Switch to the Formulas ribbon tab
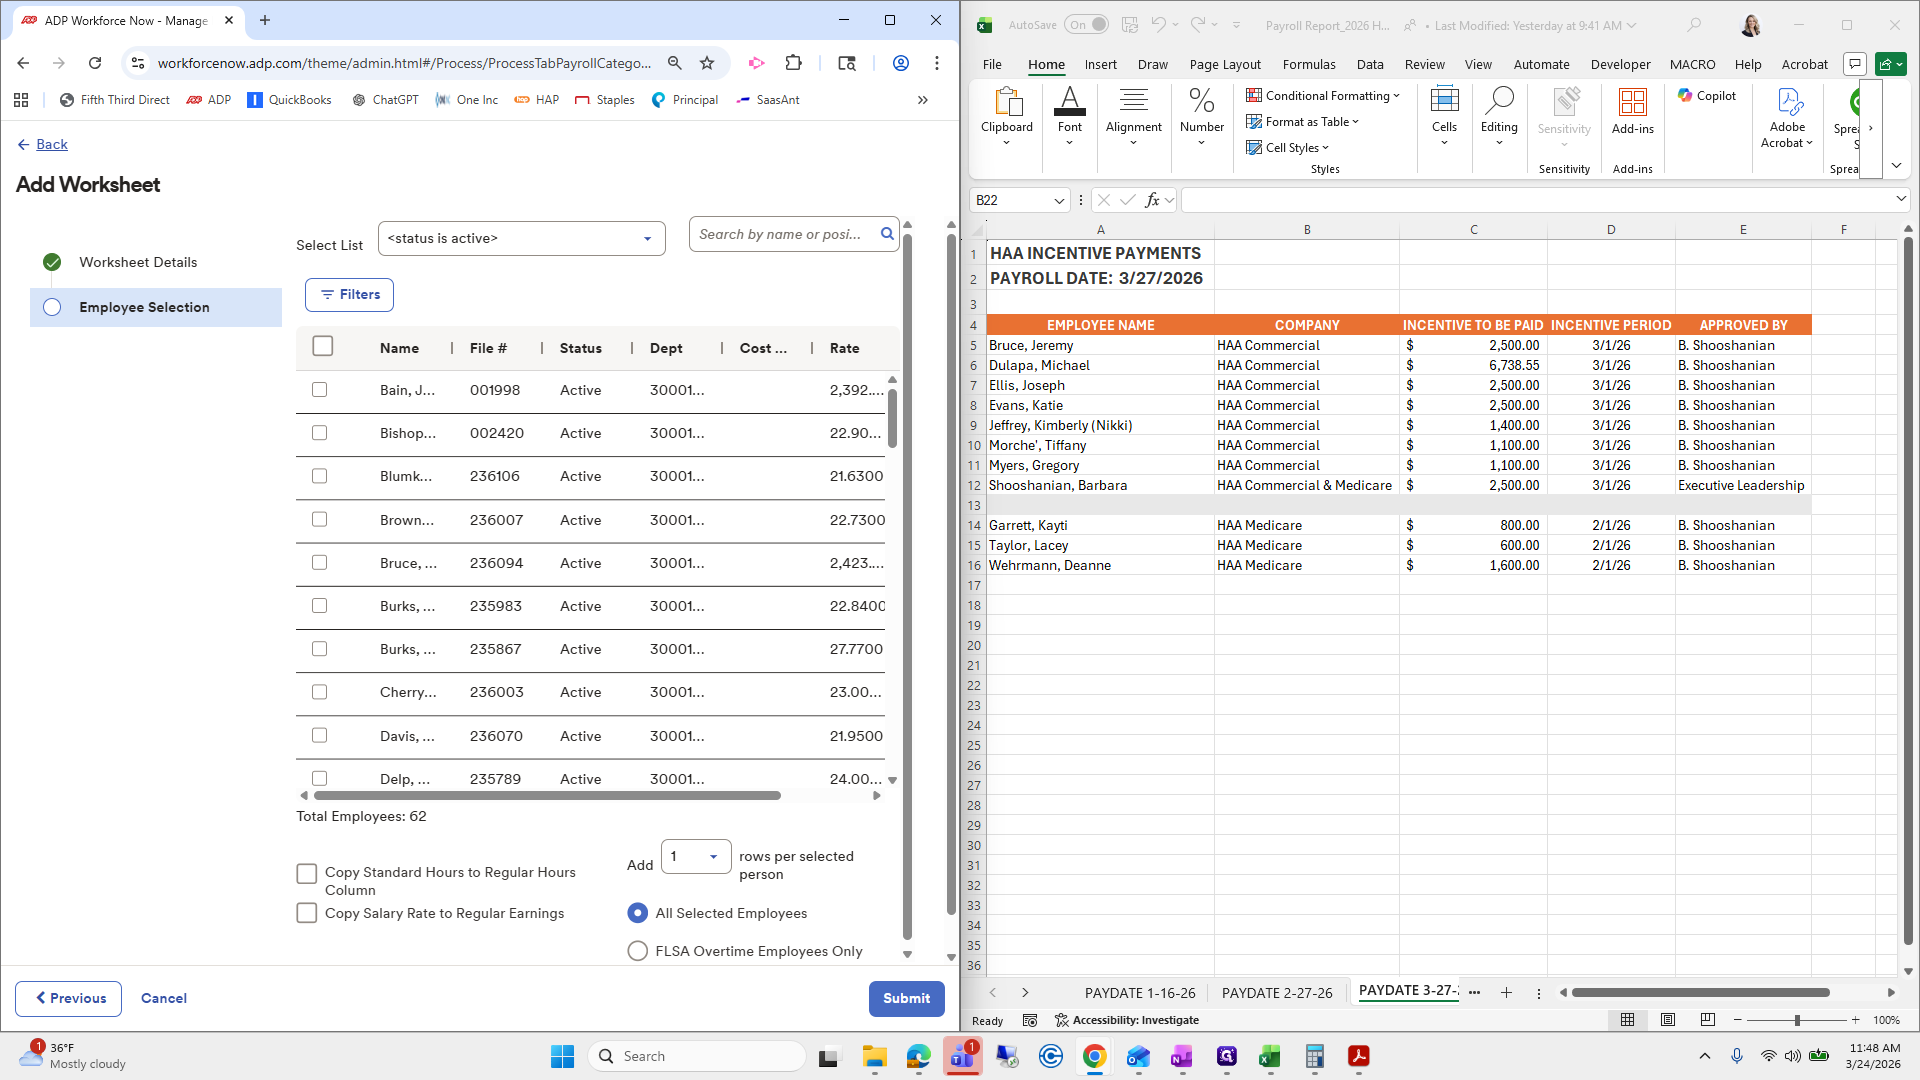Screen dimensions: 1920x1080 click(1308, 64)
